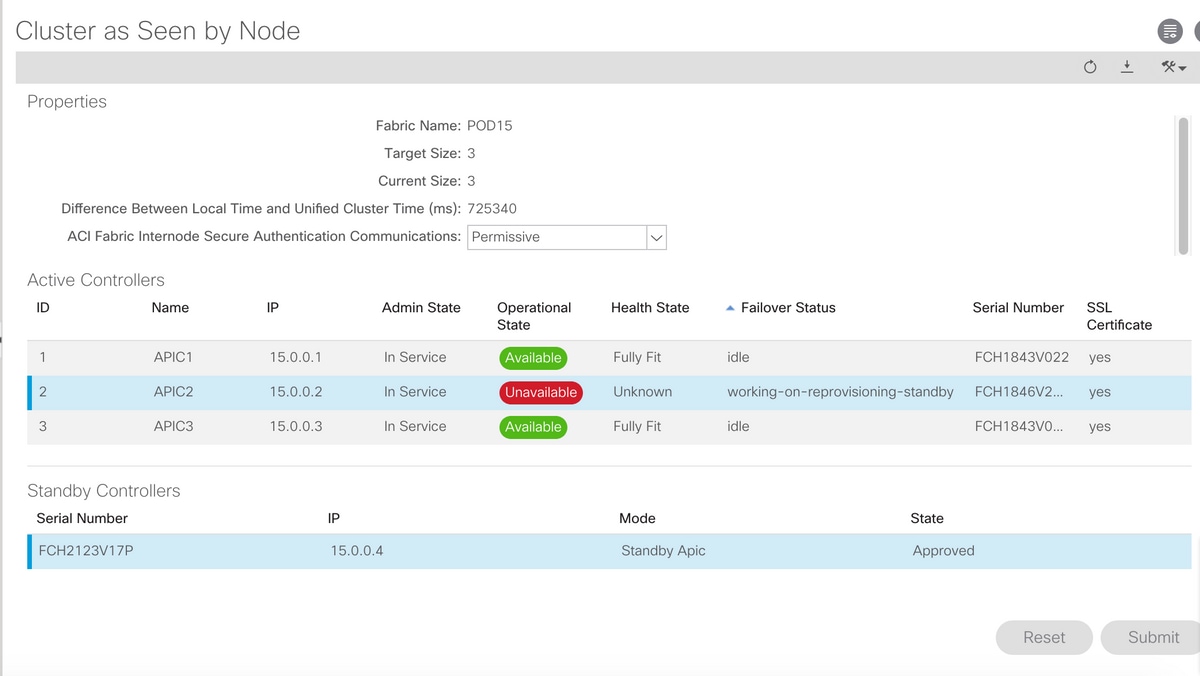Screen dimensions: 1200x676
Task: Click the red Unavailable badge for APIC2
Action: click(x=540, y=392)
